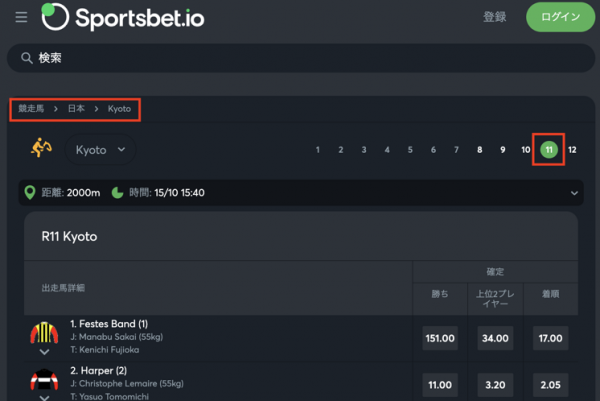The image size is (600, 401).
Task: Select race number 12 tab
Action: pyautogui.click(x=572, y=150)
